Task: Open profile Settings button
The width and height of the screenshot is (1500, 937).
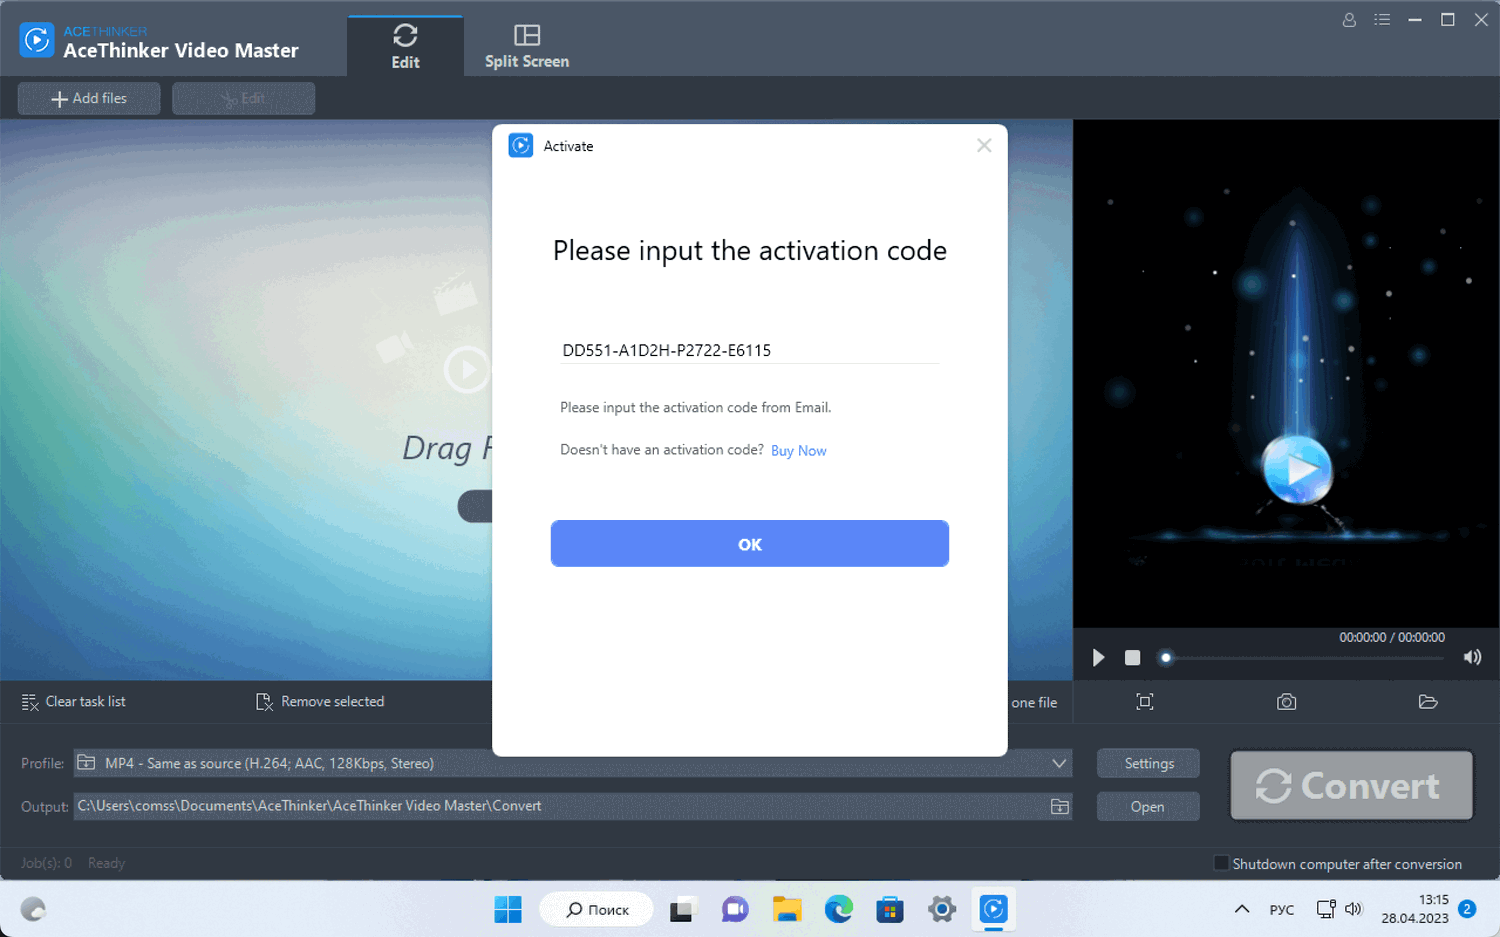Action: (1148, 763)
